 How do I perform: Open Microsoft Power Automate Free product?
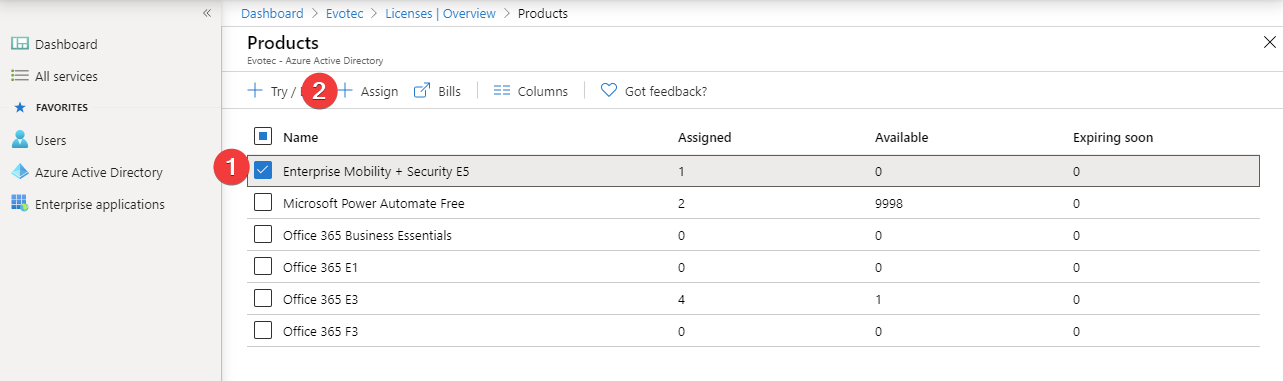tap(374, 203)
